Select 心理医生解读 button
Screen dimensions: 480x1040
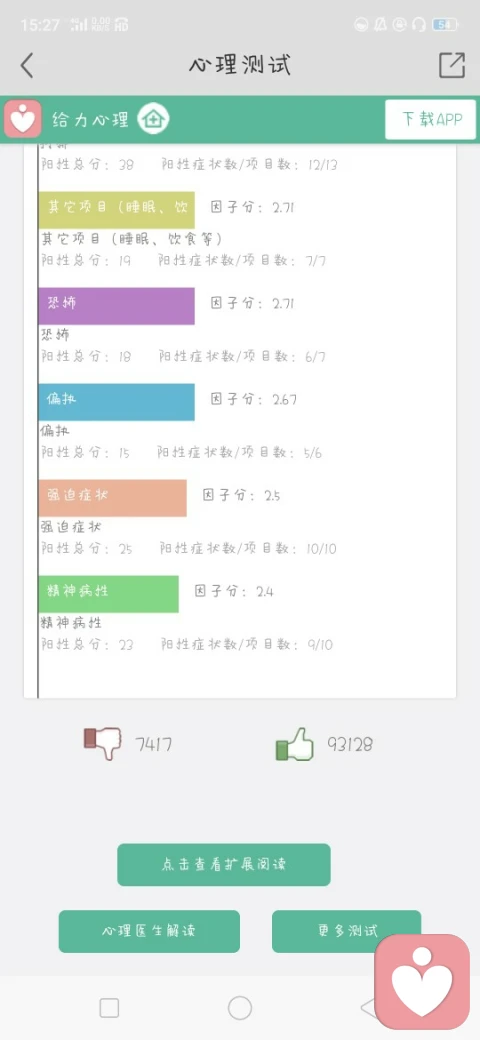[x=149, y=931]
